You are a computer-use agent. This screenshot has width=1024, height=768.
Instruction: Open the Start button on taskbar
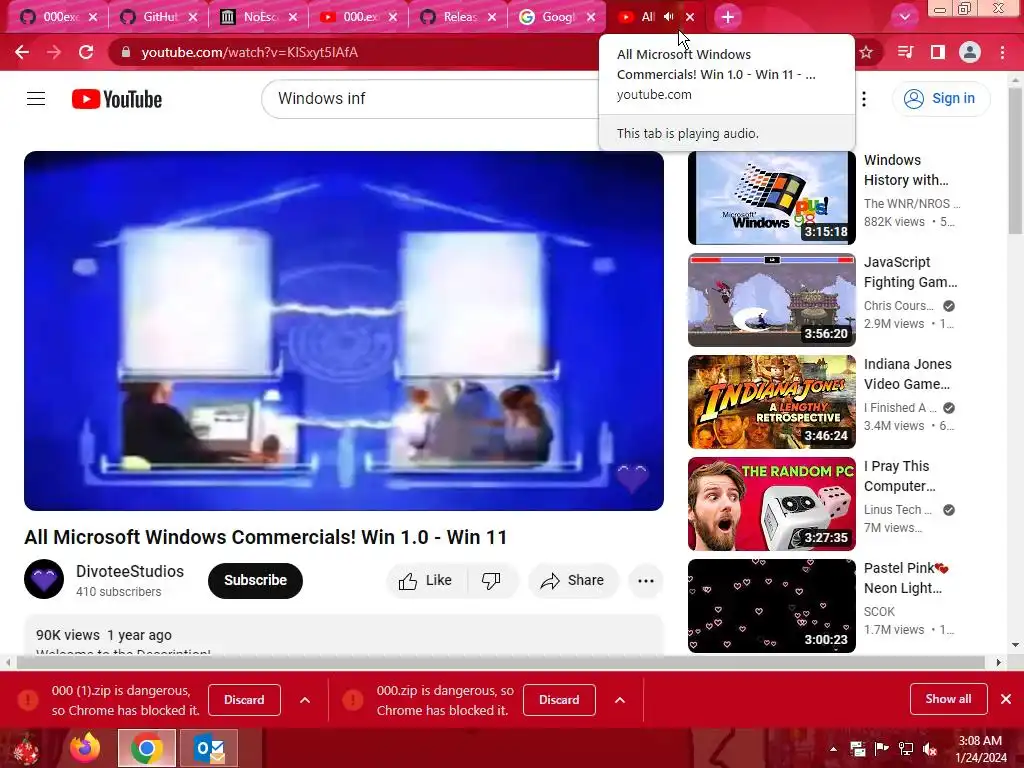[26, 748]
